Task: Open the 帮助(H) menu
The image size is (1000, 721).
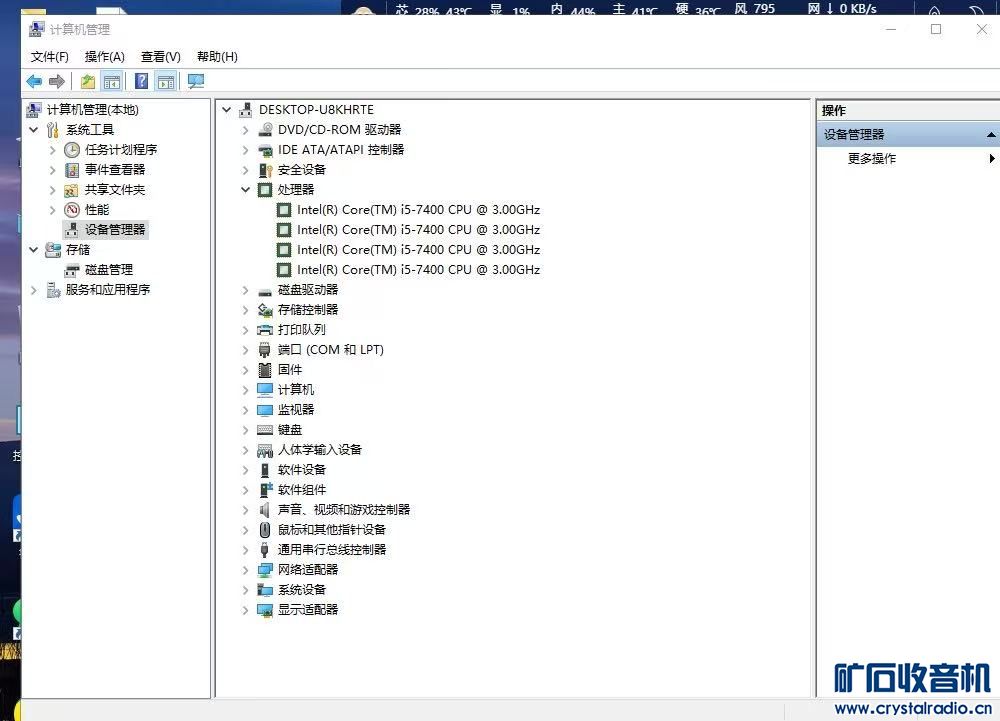Action: [217, 57]
